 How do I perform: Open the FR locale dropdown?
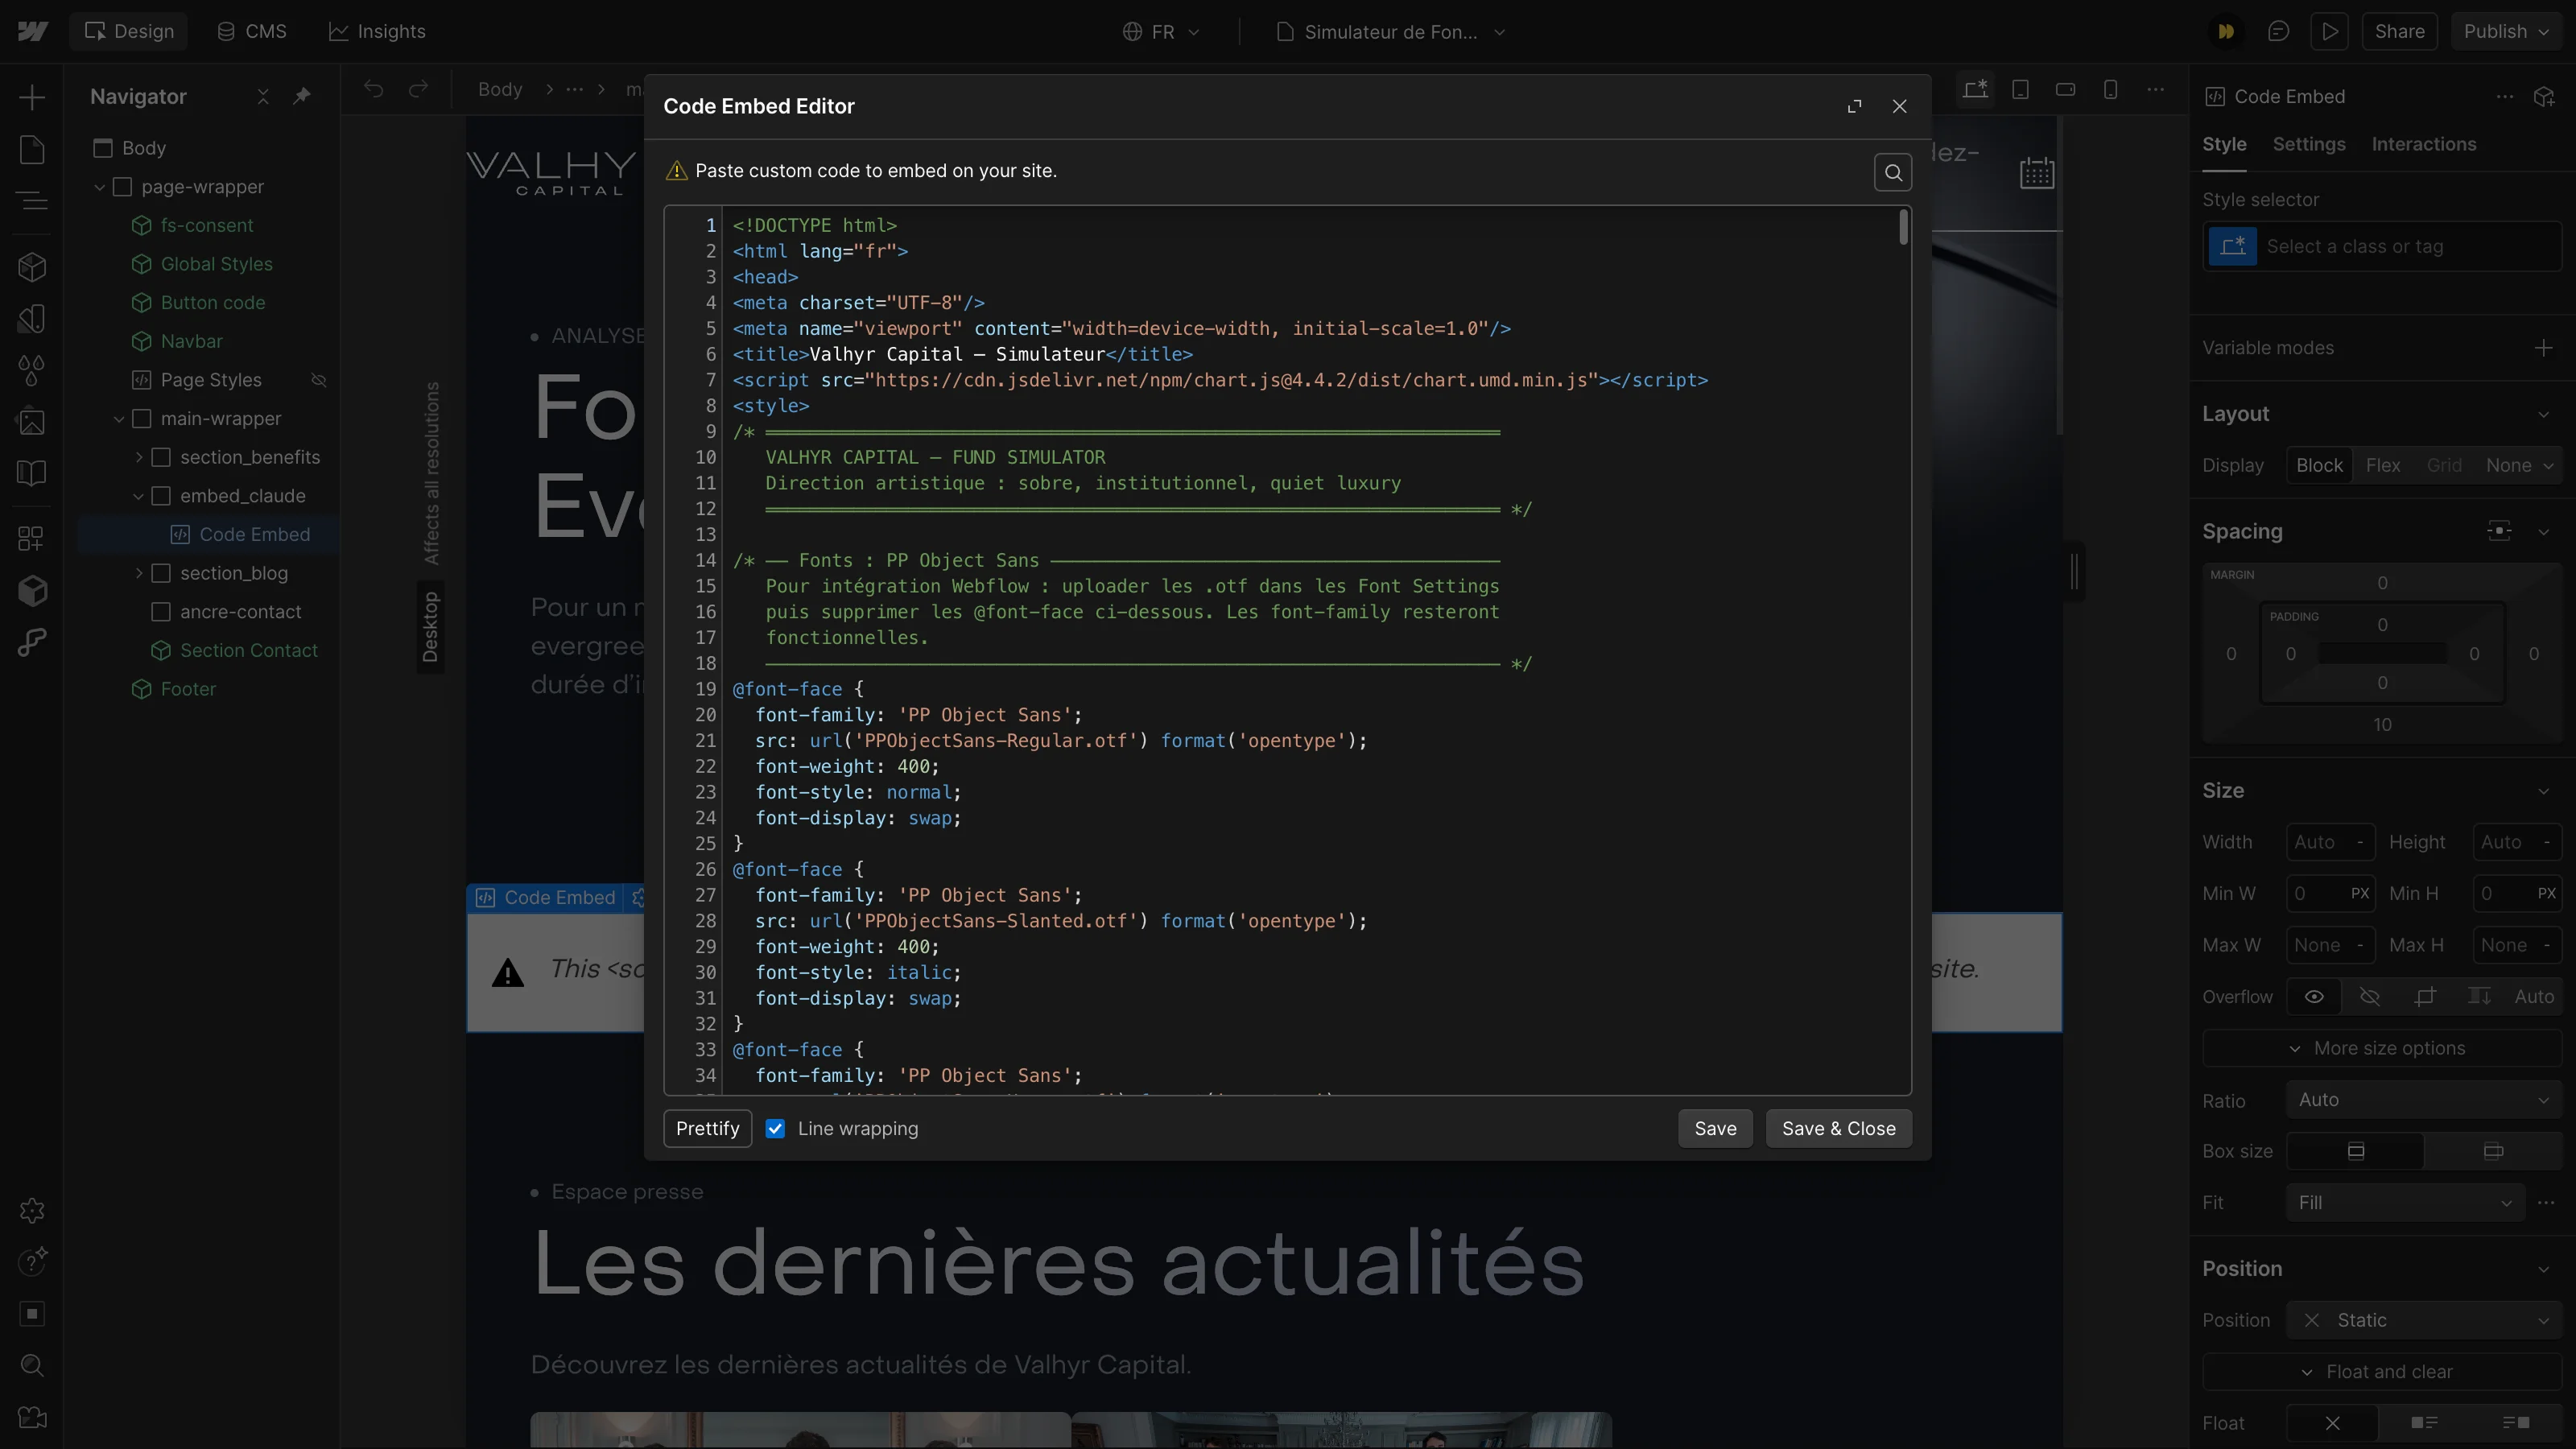point(1161,31)
